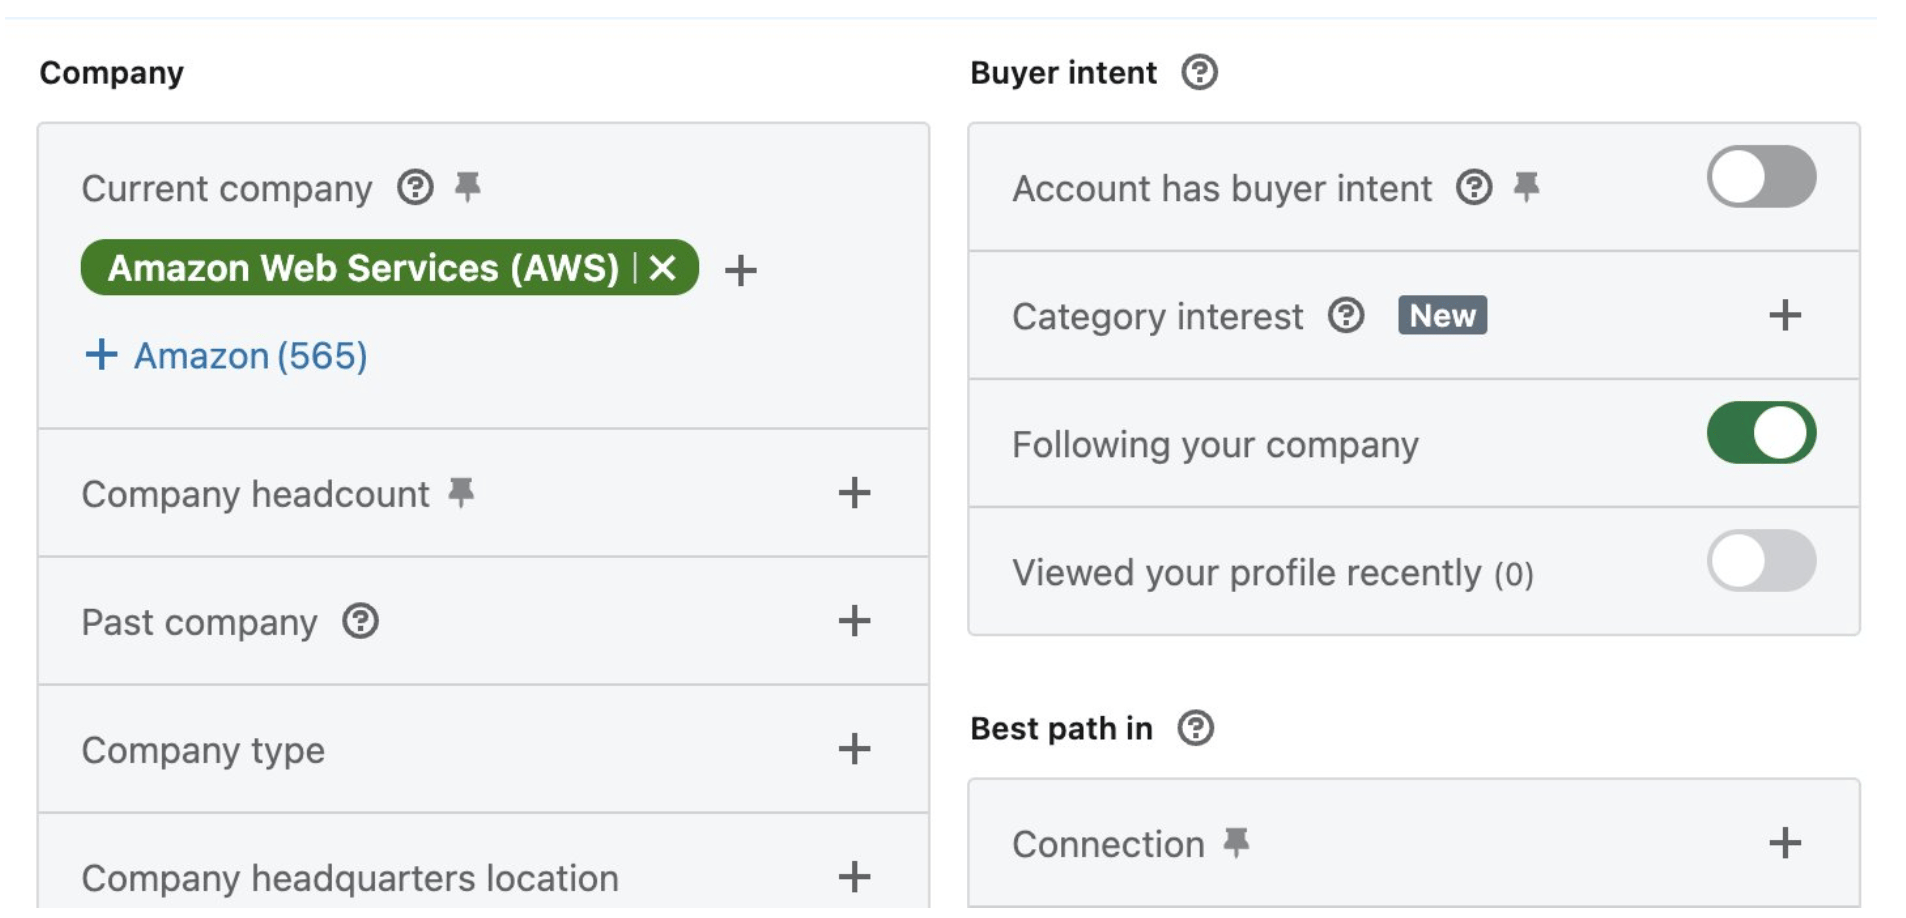The image size is (1906, 918).
Task: Click help icon next to Best path in
Action: pos(1195,728)
